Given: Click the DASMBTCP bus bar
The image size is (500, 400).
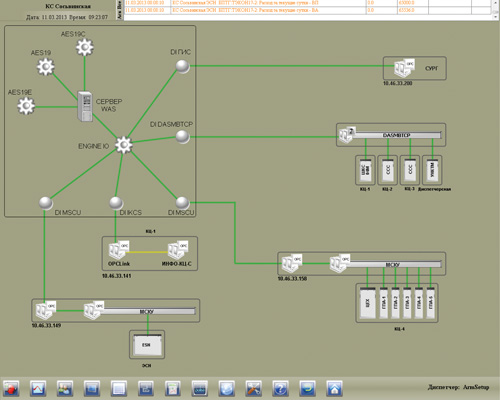Looking at the screenshot, I should tap(397, 135).
